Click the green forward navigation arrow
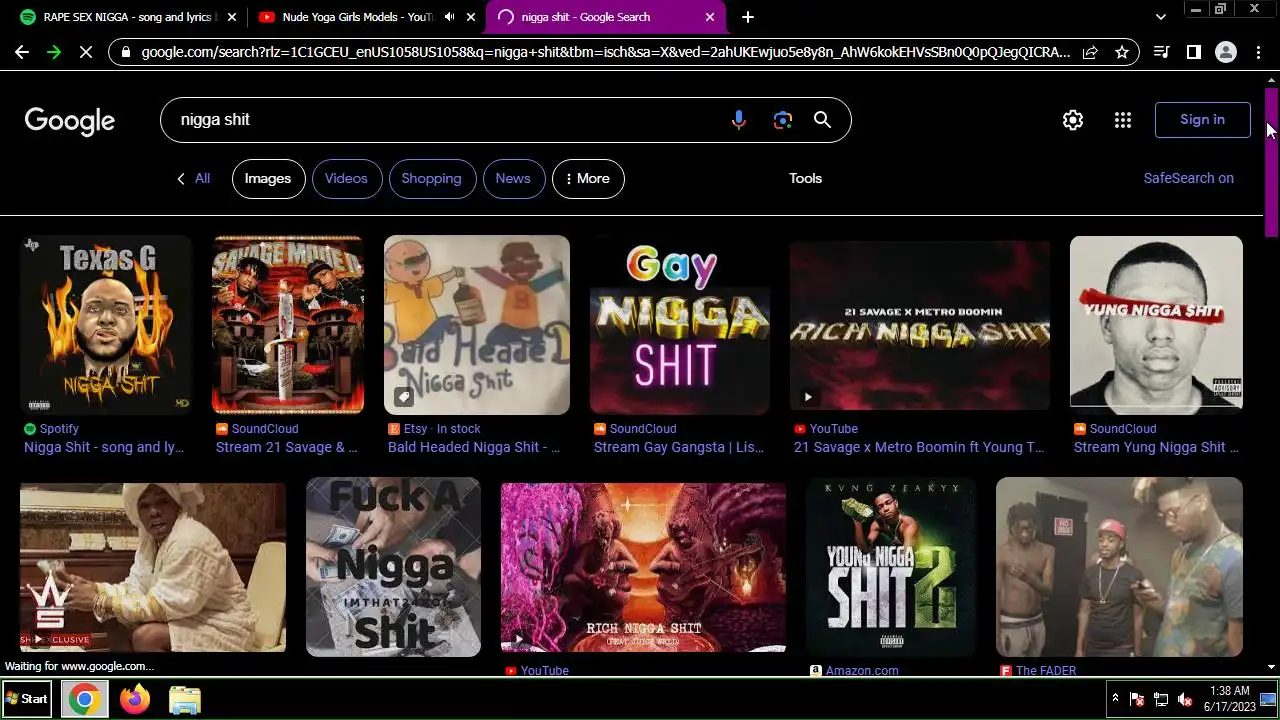The image size is (1280, 720). (x=54, y=52)
